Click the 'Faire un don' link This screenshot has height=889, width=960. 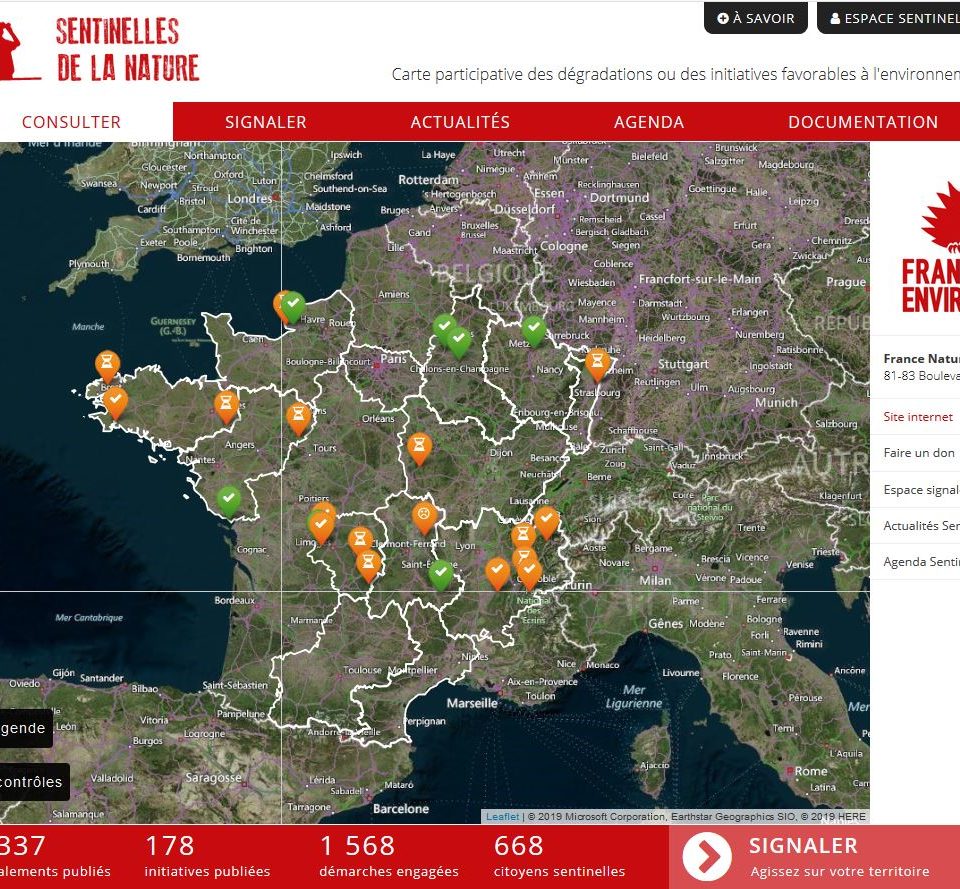click(919, 453)
